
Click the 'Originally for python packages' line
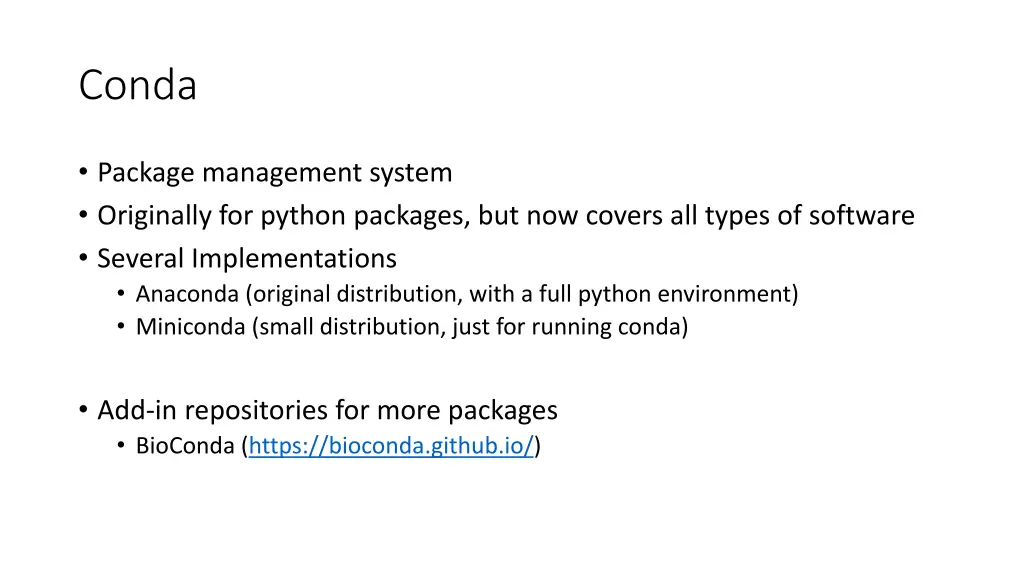coord(506,216)
